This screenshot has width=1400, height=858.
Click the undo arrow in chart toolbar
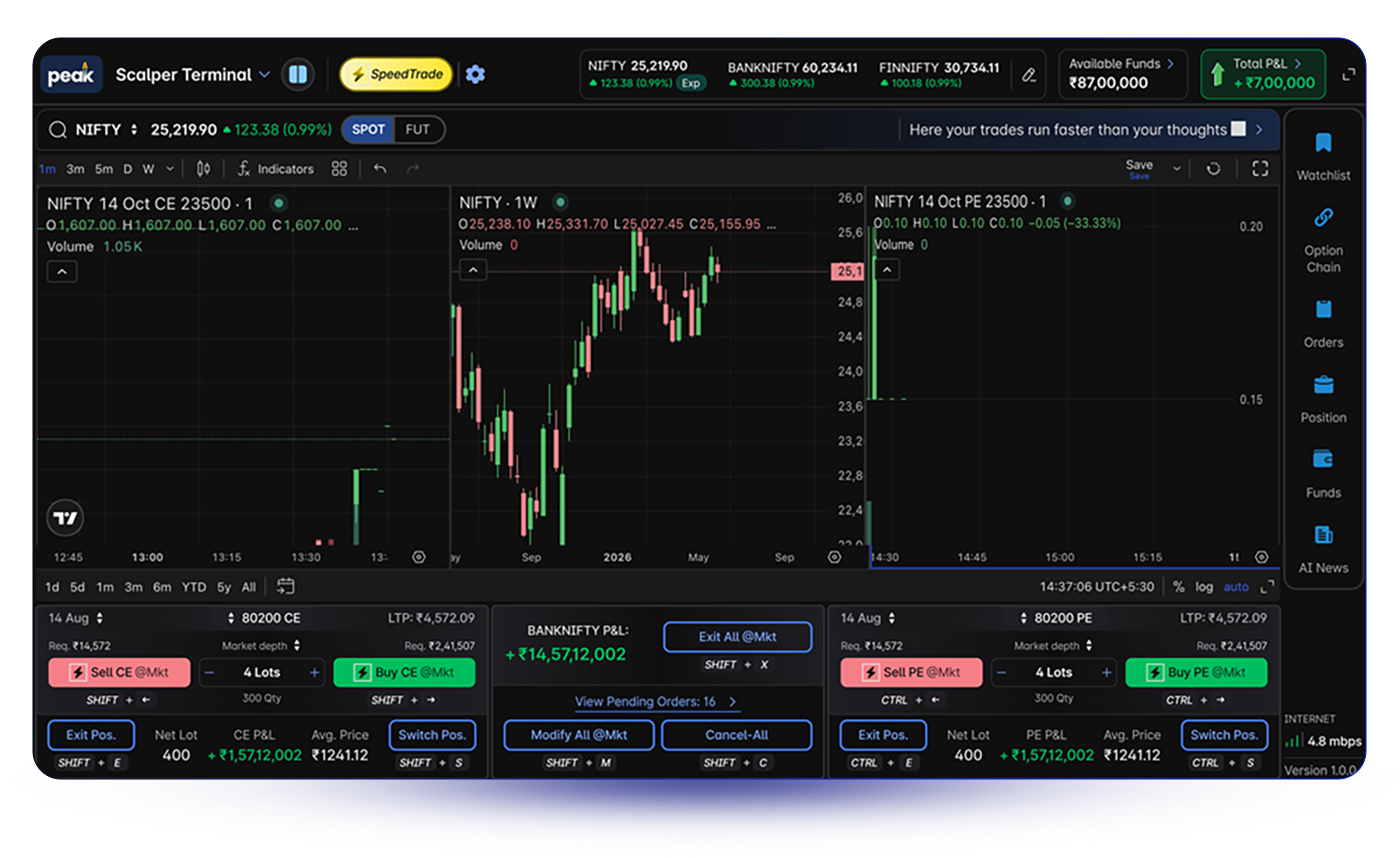click(x=380, y=169)
